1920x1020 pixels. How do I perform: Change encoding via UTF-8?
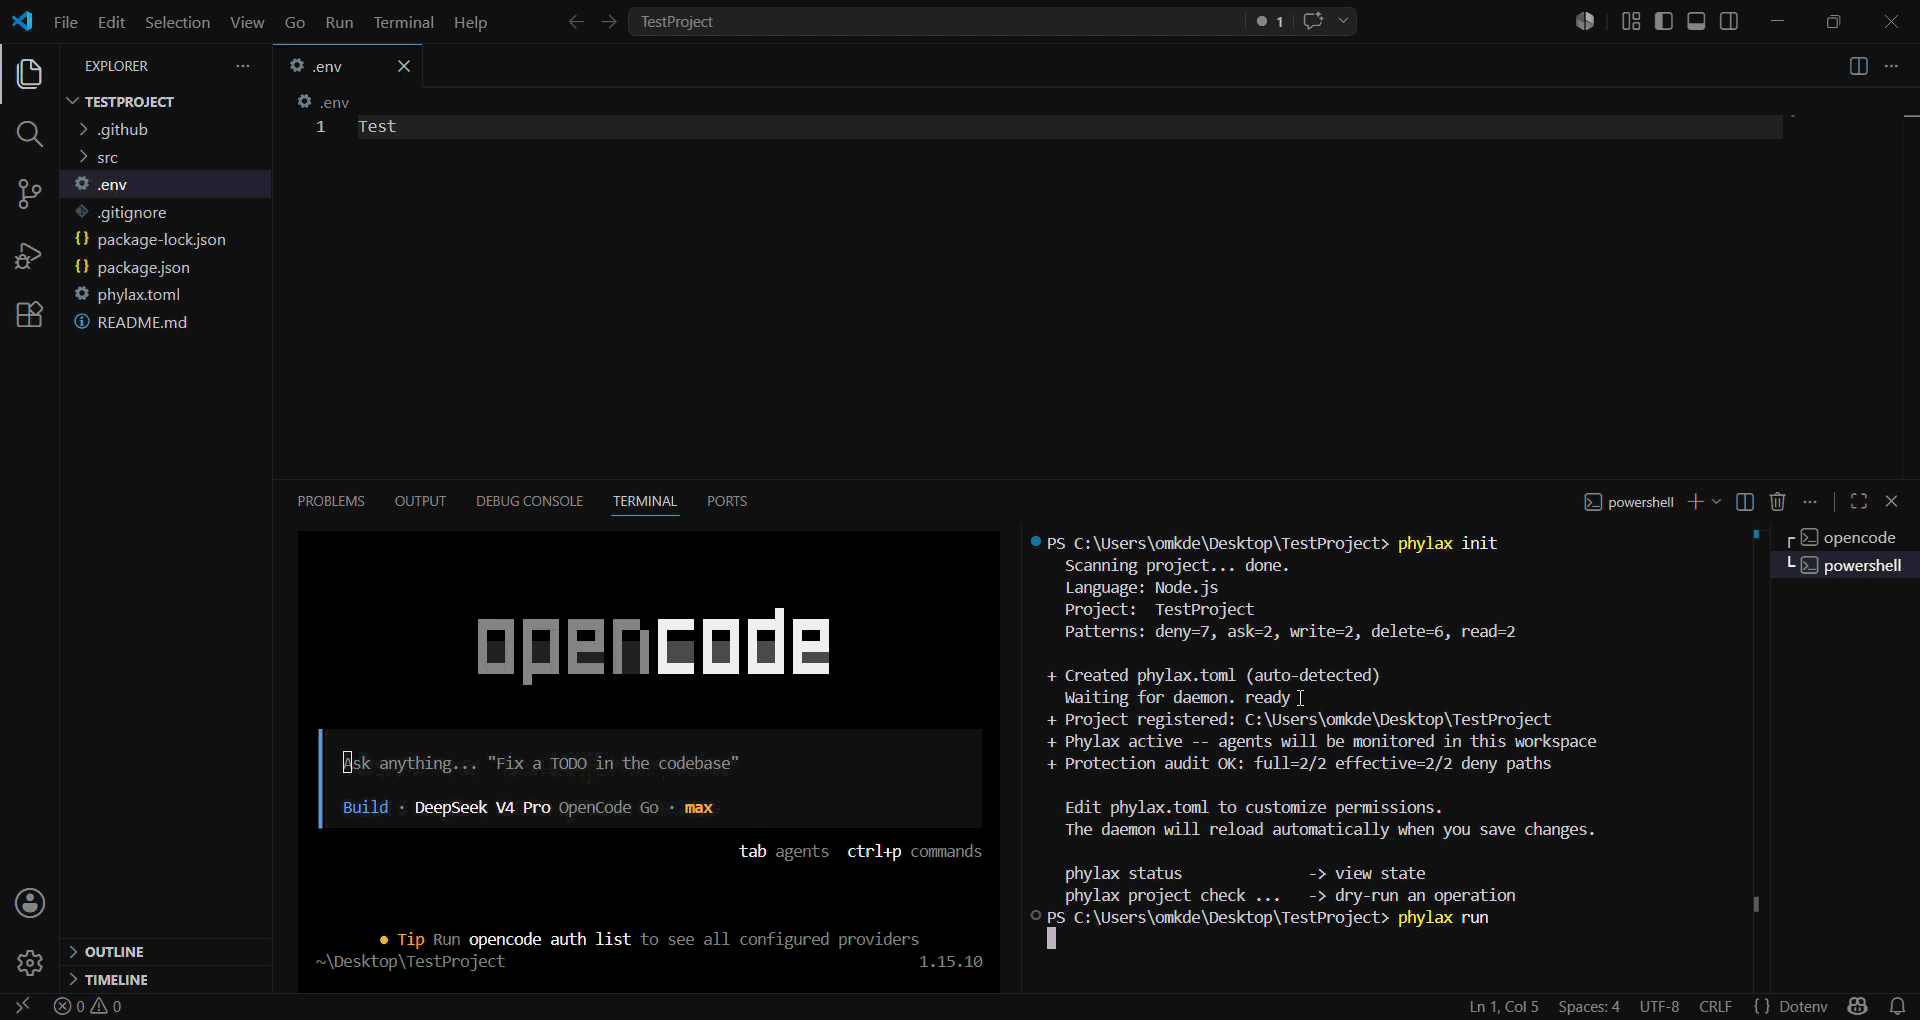(1659, 1006)
